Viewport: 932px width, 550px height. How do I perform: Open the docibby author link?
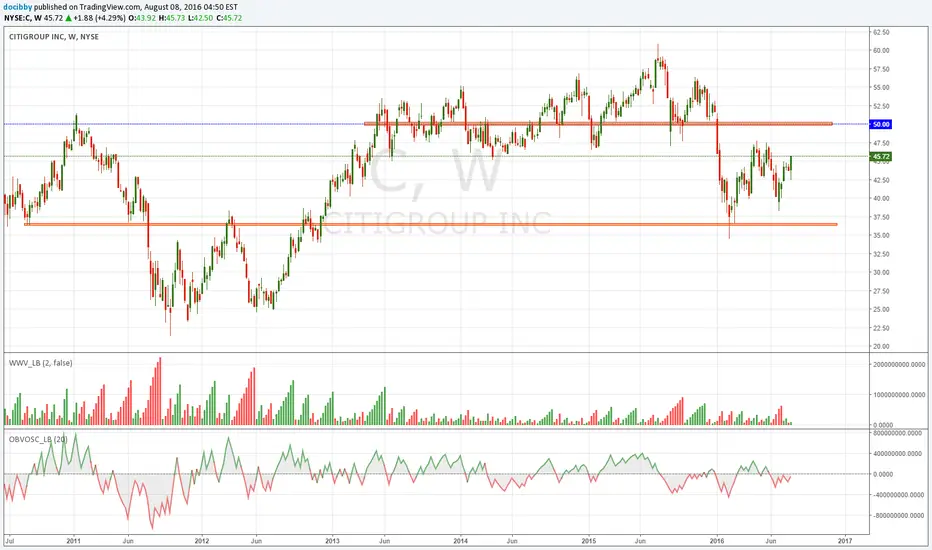pos(17,7)
